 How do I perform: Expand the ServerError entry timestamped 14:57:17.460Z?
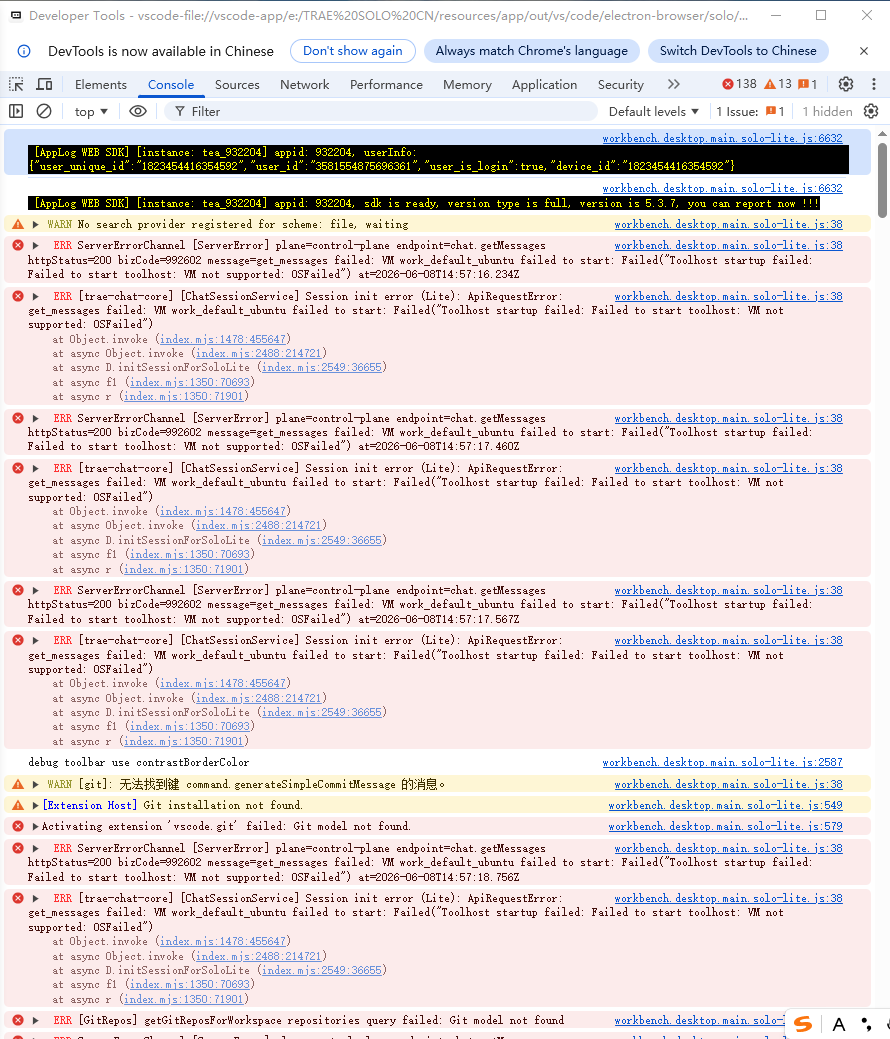click(36, 419)
